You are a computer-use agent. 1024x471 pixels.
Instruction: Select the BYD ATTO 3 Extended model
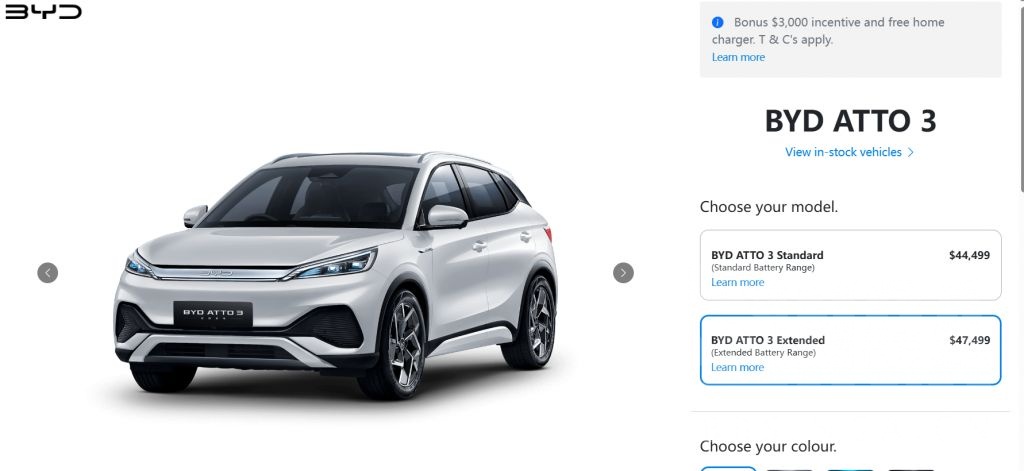[x=850, y=350]
